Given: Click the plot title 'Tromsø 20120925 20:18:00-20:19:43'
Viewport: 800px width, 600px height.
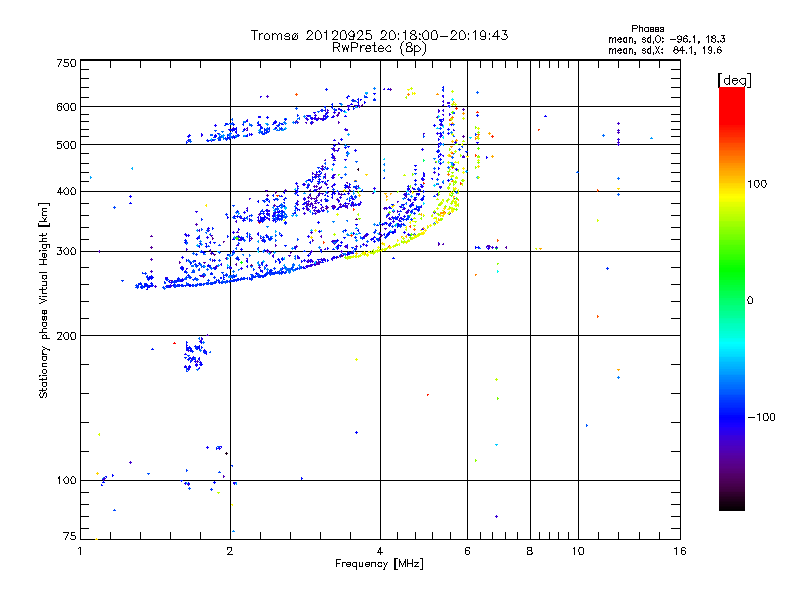Looking at the screenshot, I should pyautogui.click(x=379, y=35).
